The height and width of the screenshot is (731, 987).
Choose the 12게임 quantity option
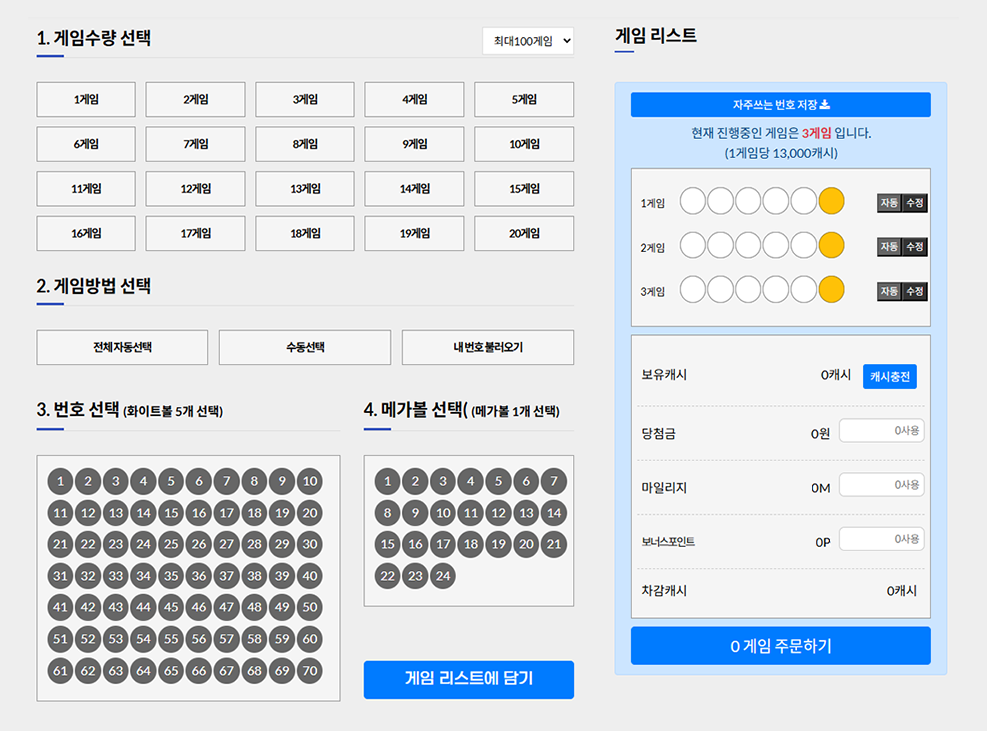click(195, 189)
